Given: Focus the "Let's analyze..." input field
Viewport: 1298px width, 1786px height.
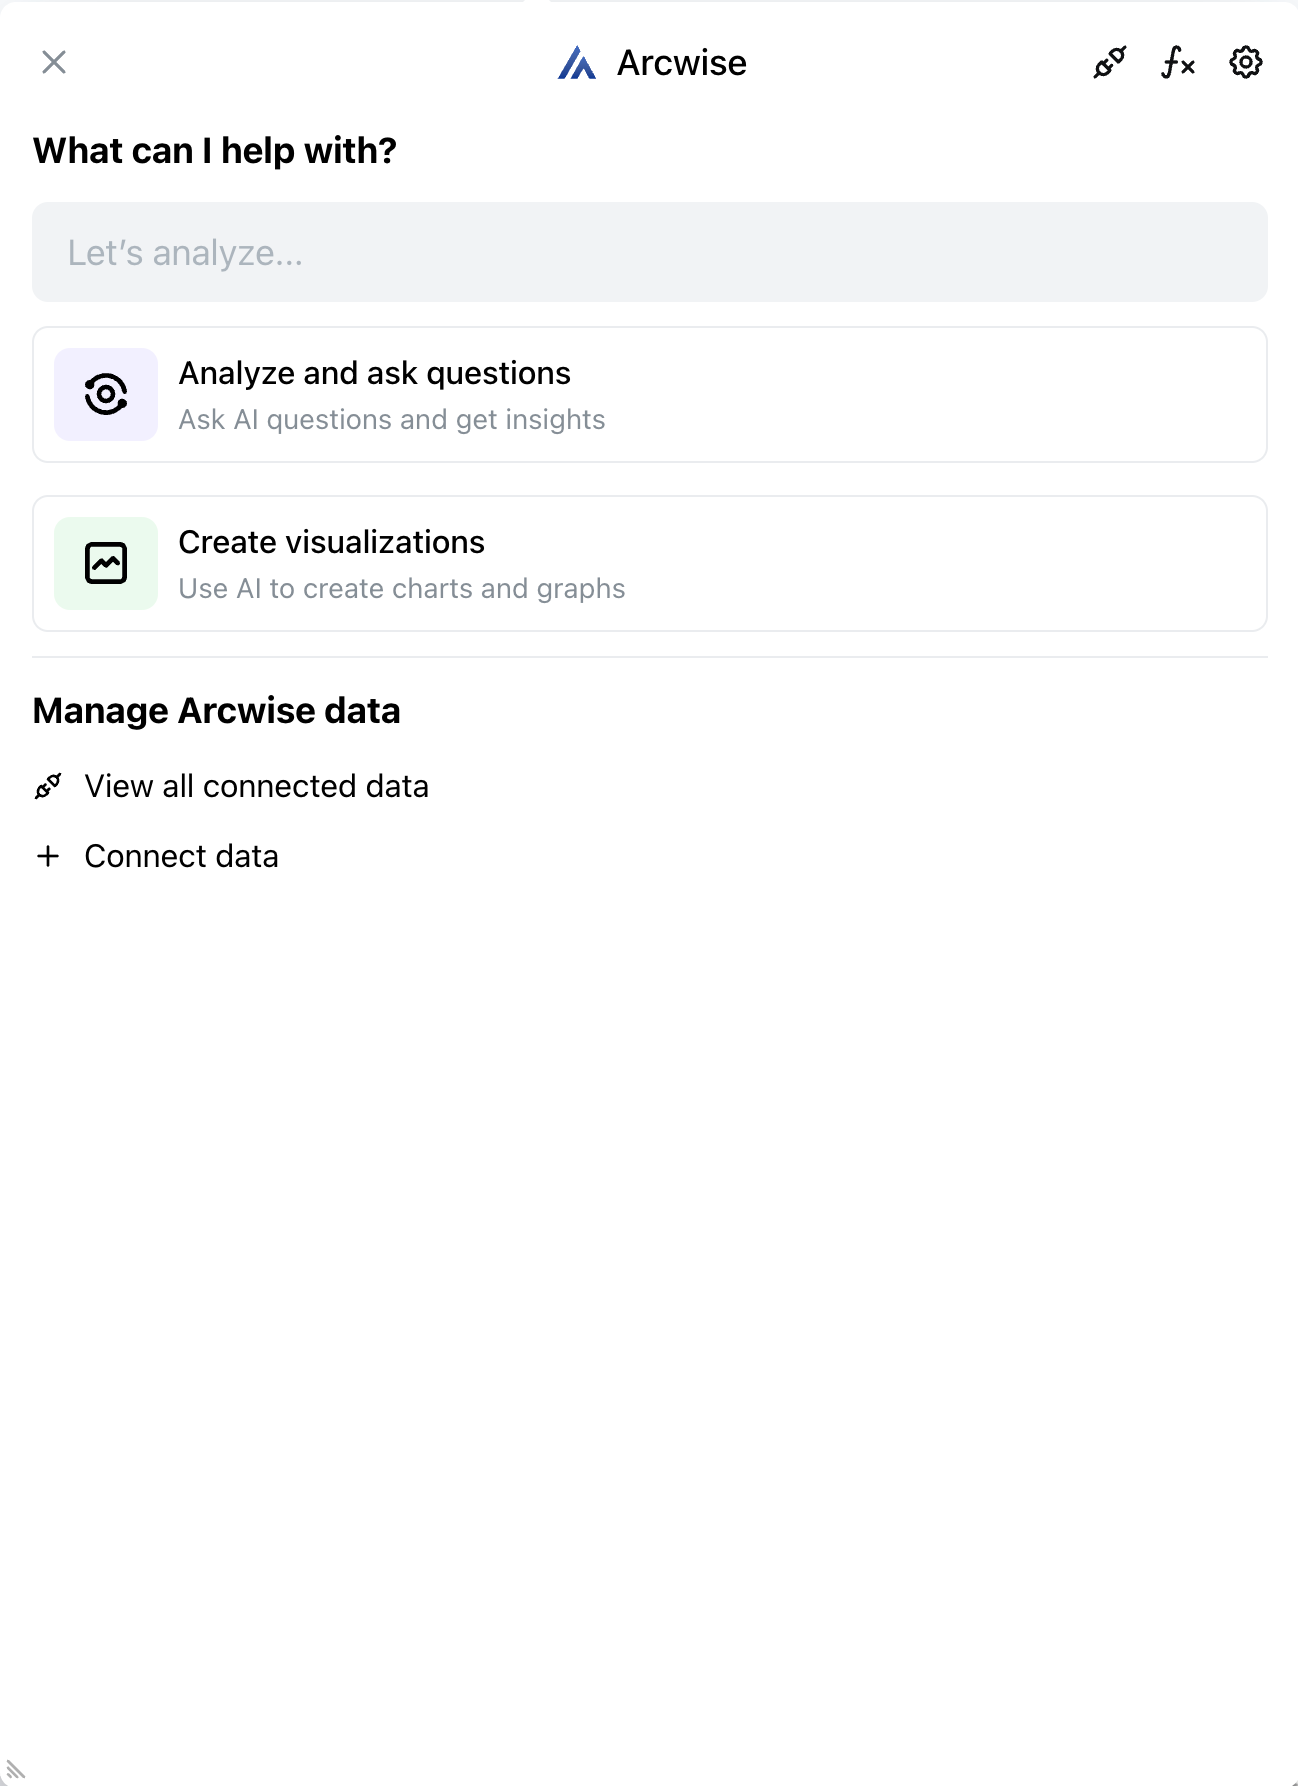Looking at the screenshot, I should (x=649, y=252).
